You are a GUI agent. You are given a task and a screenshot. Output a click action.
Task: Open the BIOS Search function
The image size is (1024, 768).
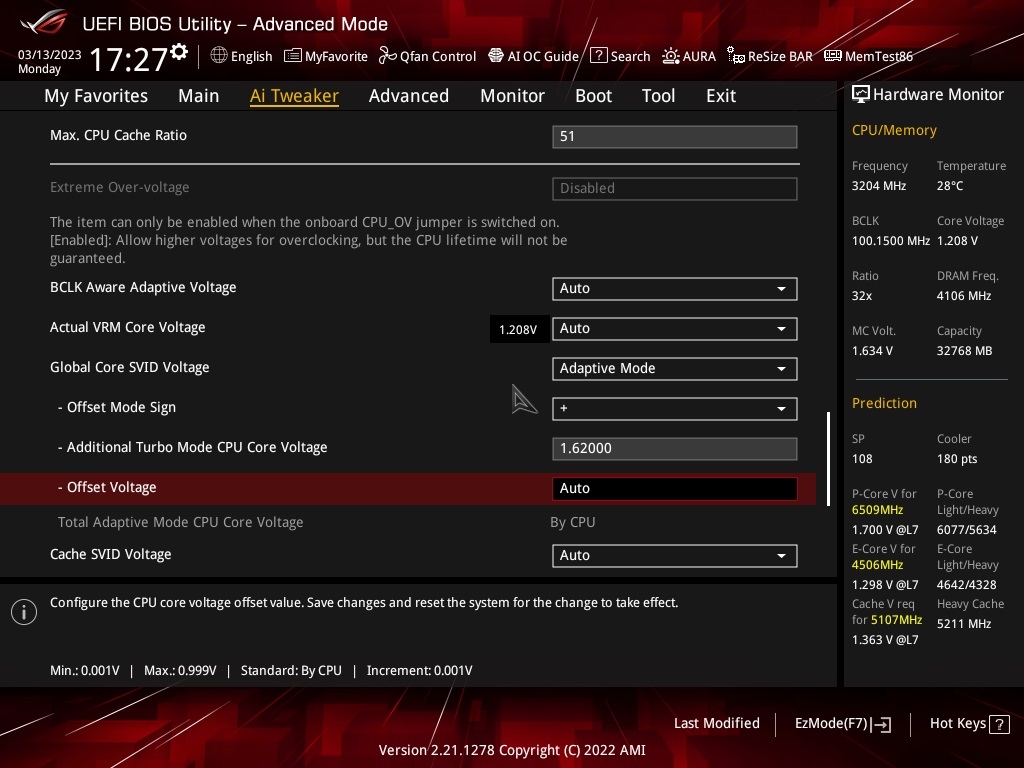620,56
